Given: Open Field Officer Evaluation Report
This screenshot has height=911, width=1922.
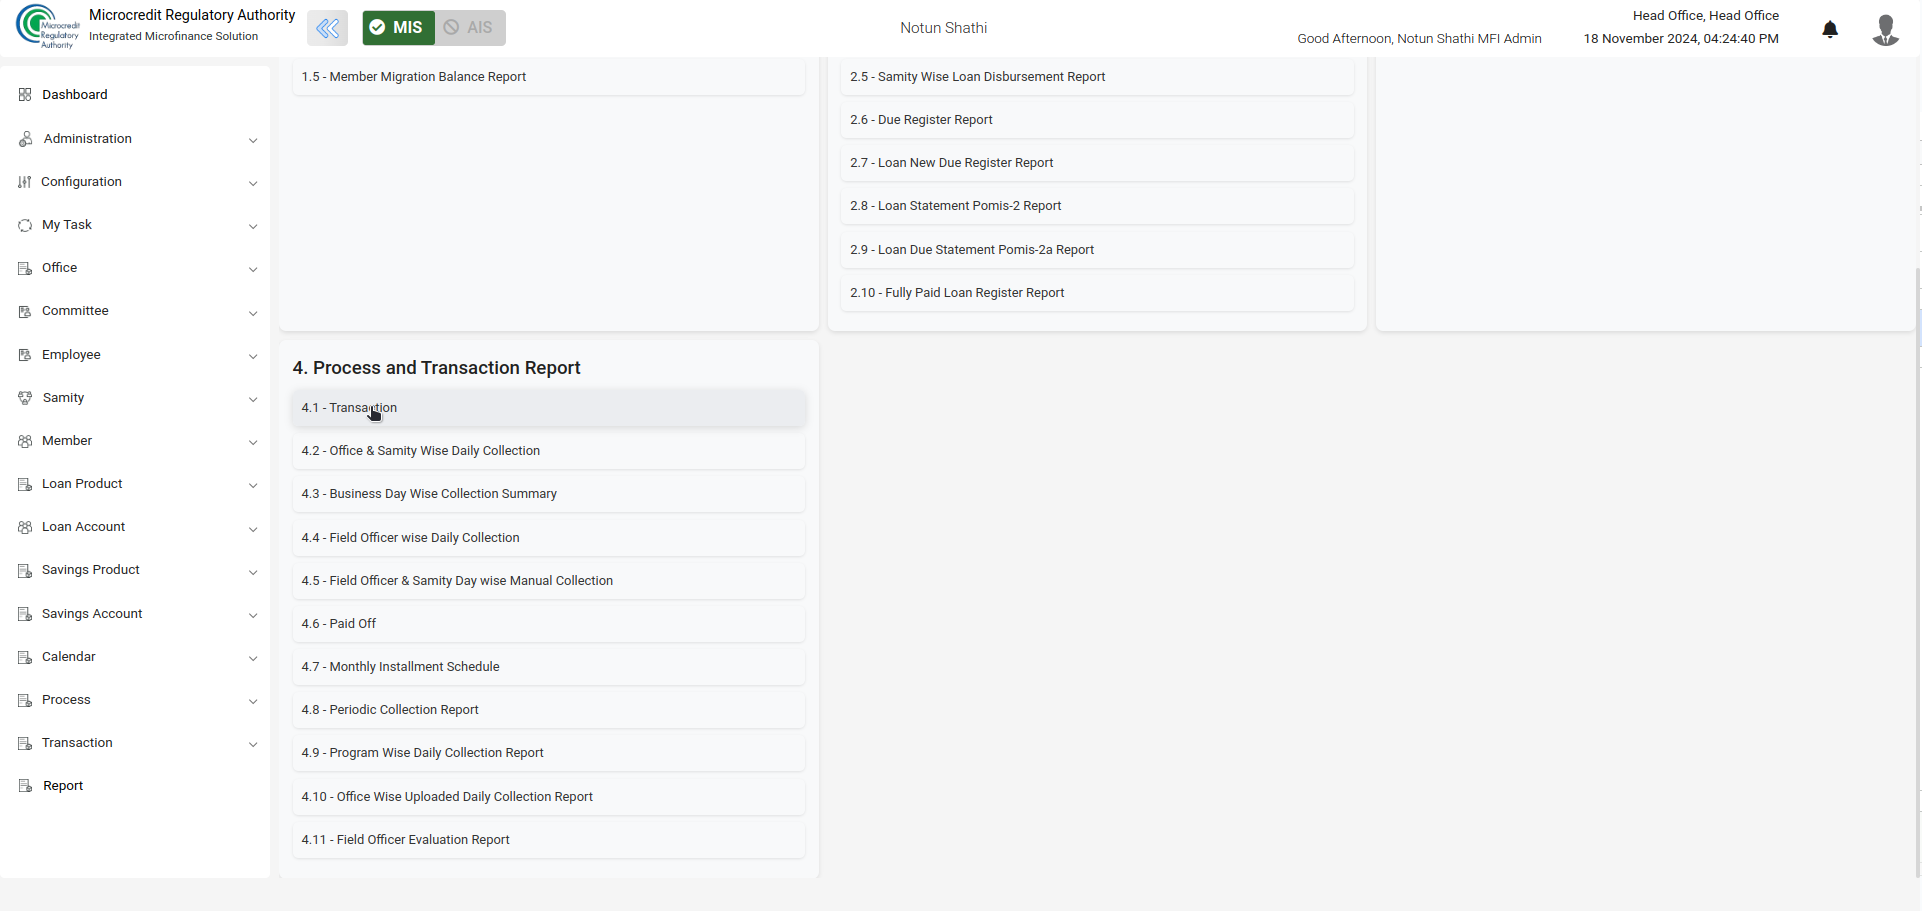Looking at the screenshot, I should tap(548, 840).
